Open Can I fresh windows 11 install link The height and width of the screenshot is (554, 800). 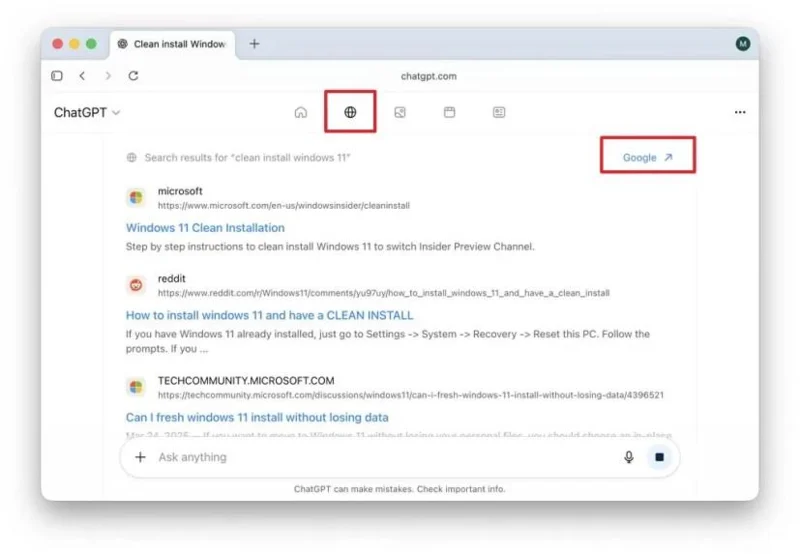[x=257, y=417]
